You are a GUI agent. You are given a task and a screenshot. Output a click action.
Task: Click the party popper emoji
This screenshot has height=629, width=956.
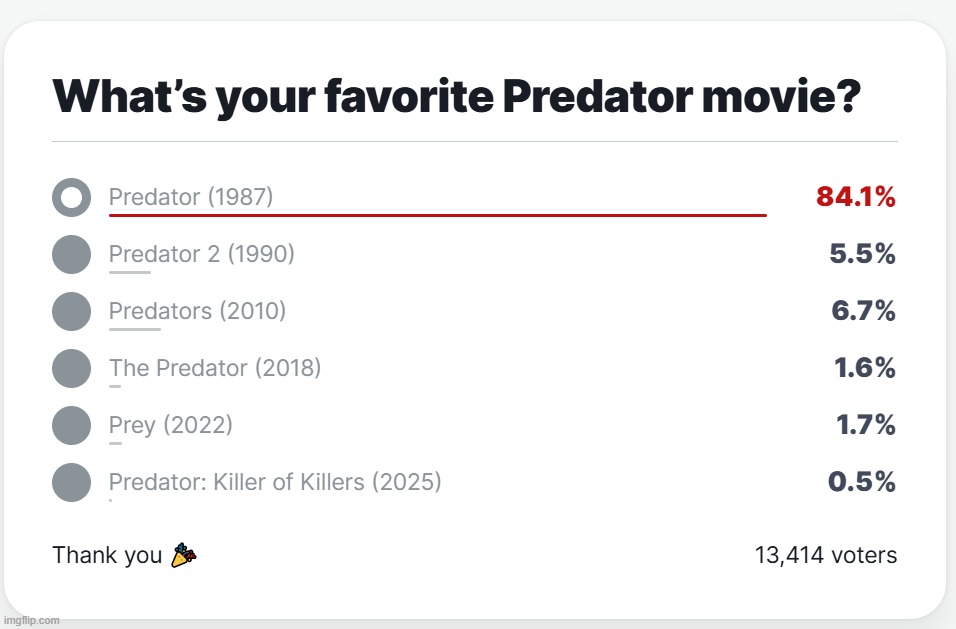pyautogui.click(x=184, y=555)
